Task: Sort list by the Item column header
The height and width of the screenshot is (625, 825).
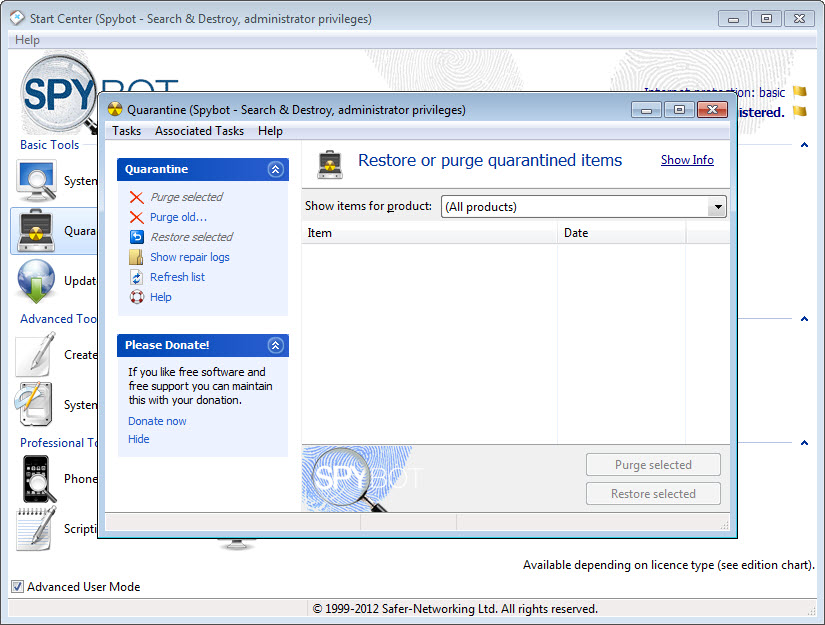Action: 429,233
